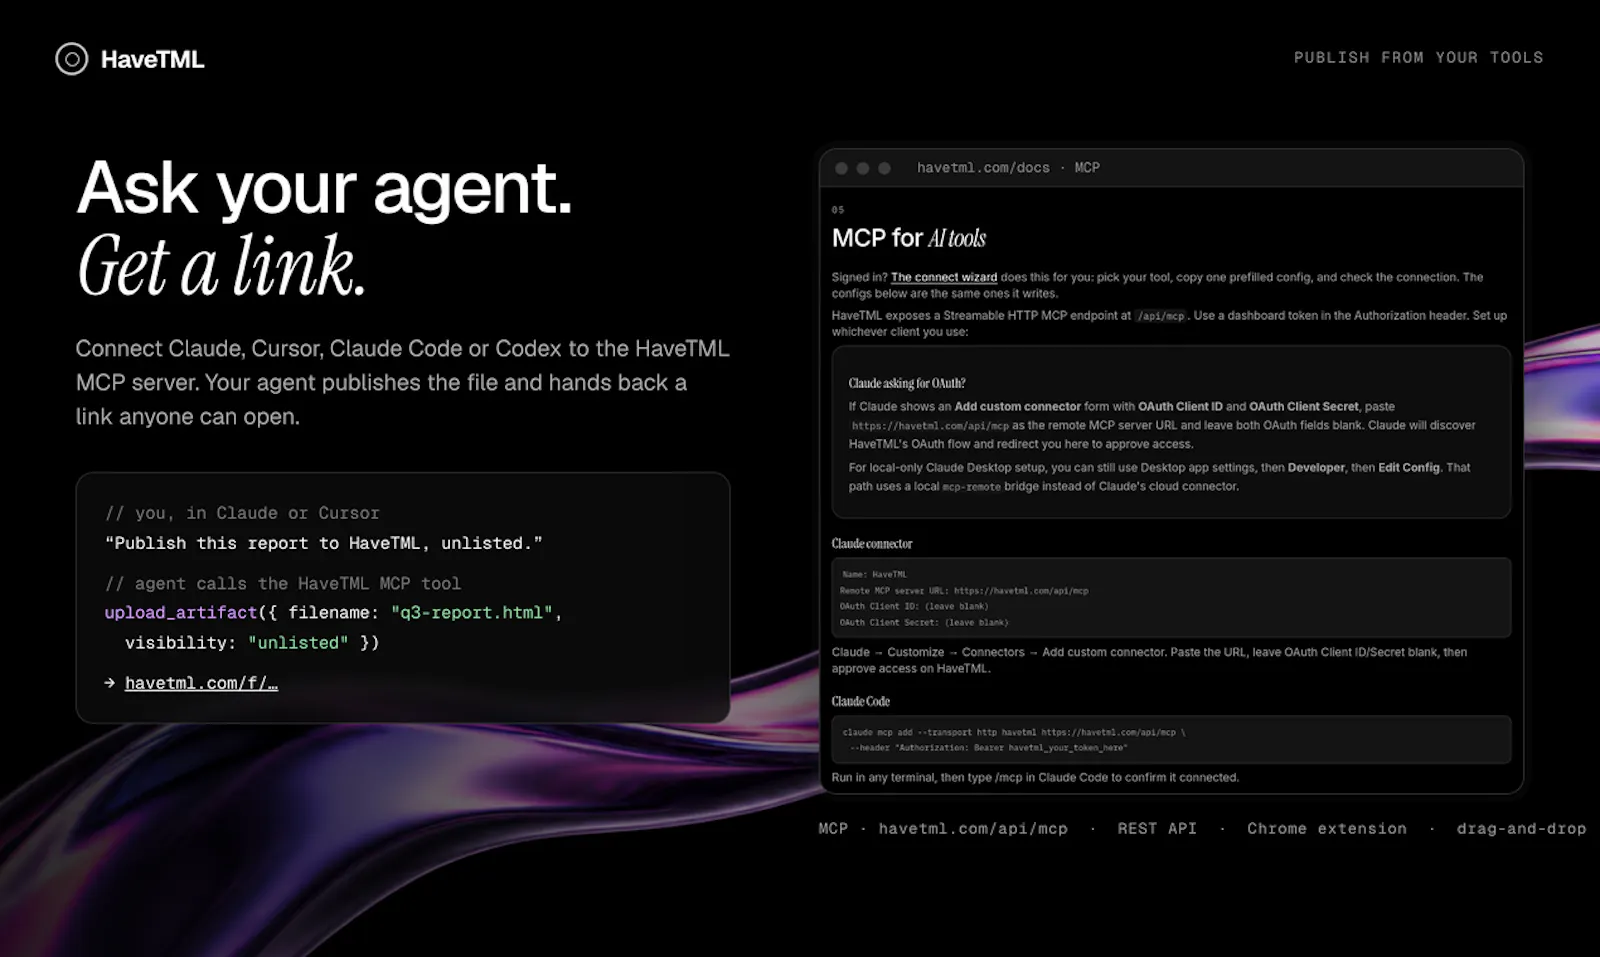Click the red close dot of docs window
Viewport: 1600px width, 957px height.
[841, 168]
